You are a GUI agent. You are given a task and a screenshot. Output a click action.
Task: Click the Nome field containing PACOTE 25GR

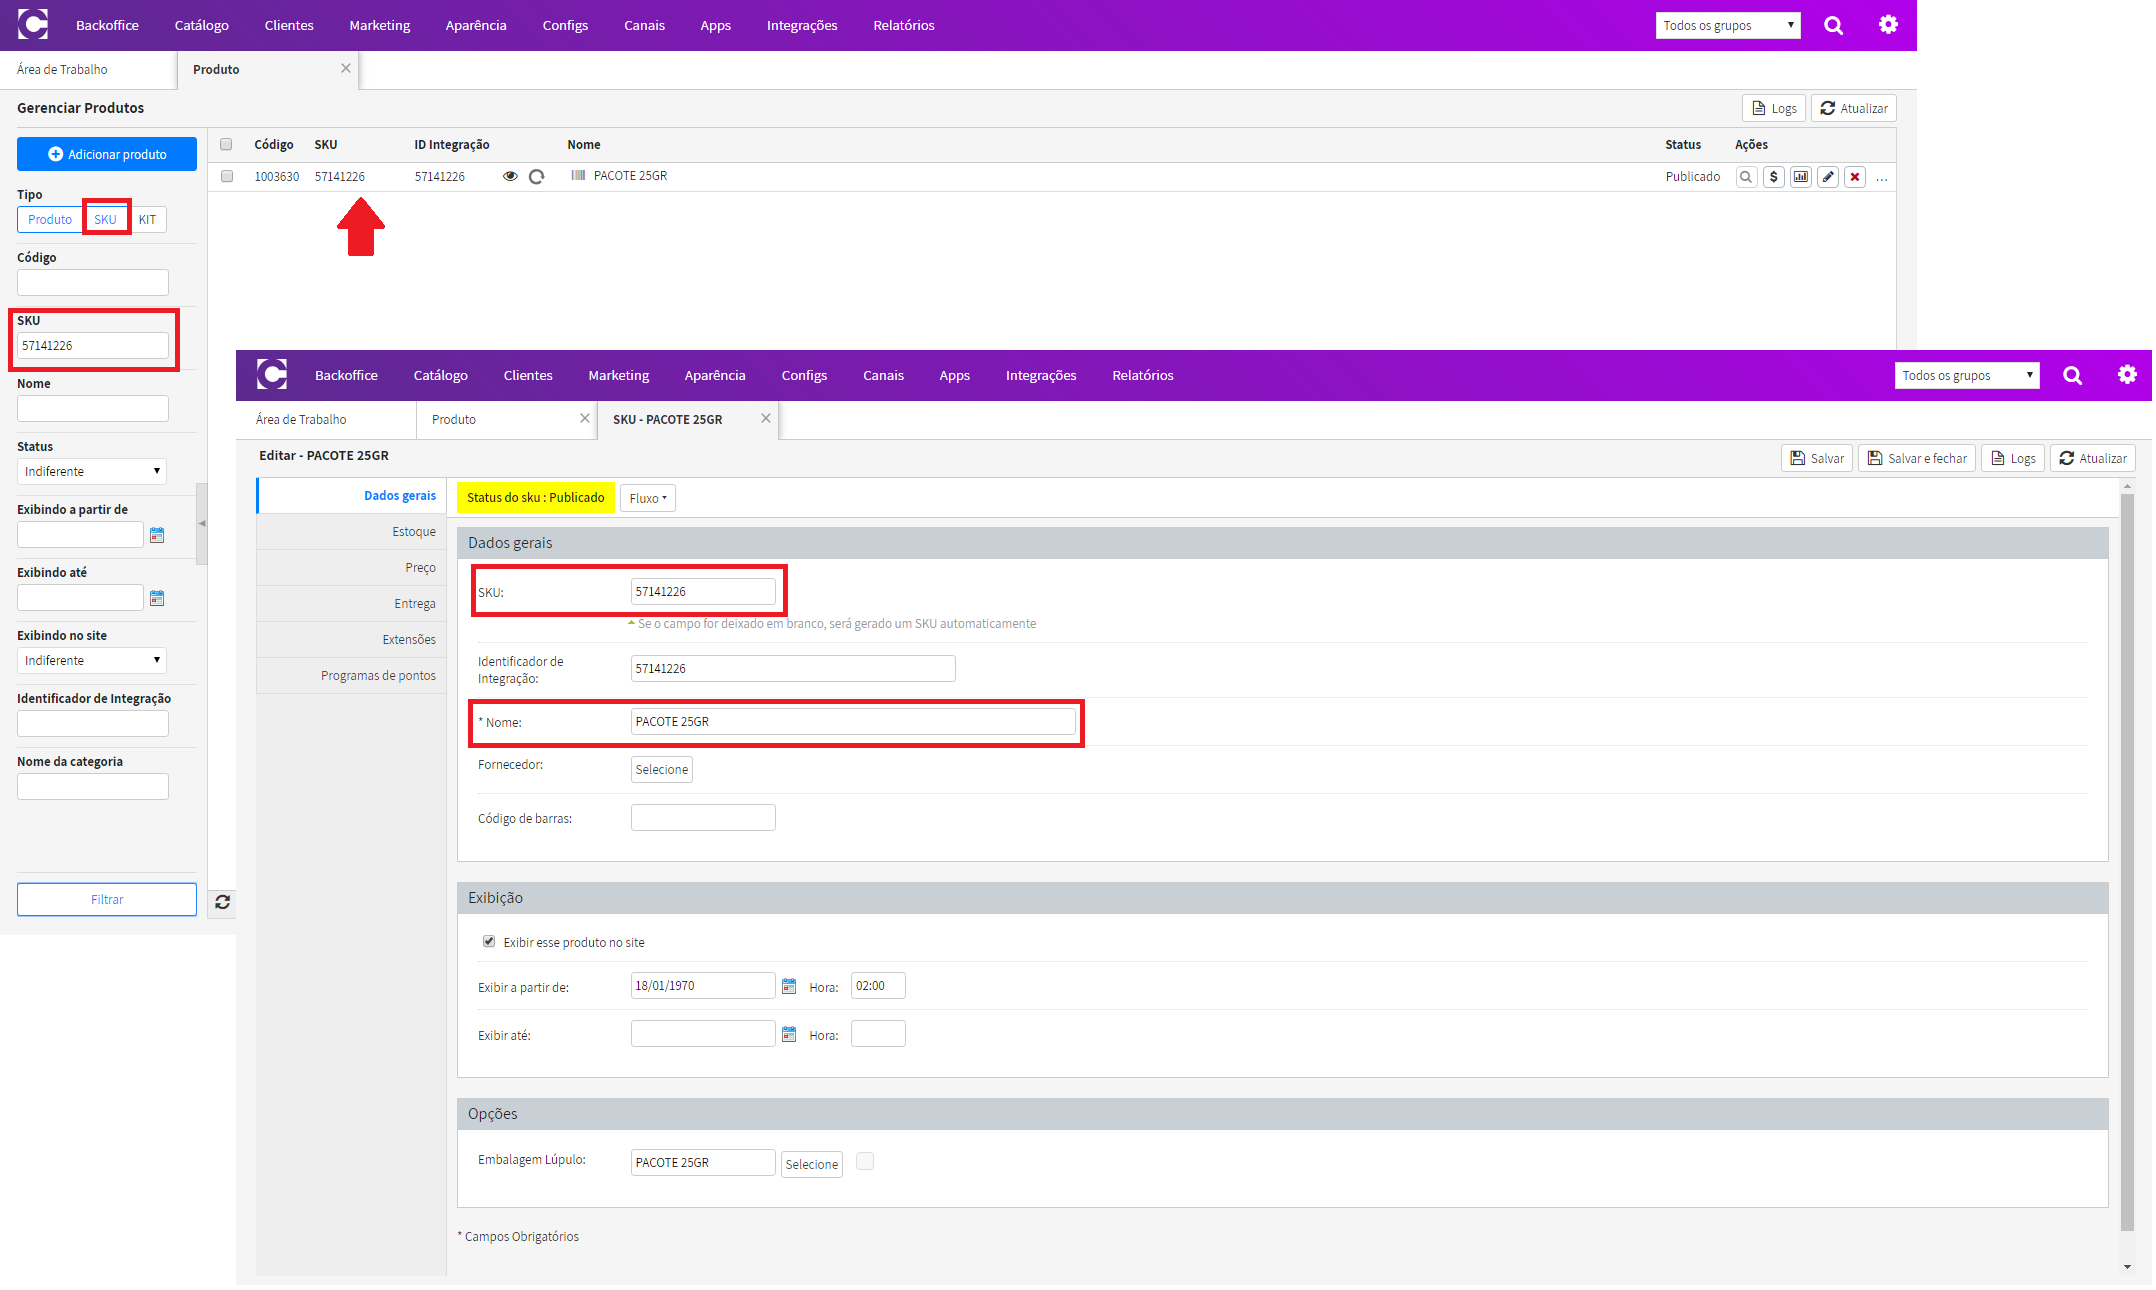[x=853, y=721]
